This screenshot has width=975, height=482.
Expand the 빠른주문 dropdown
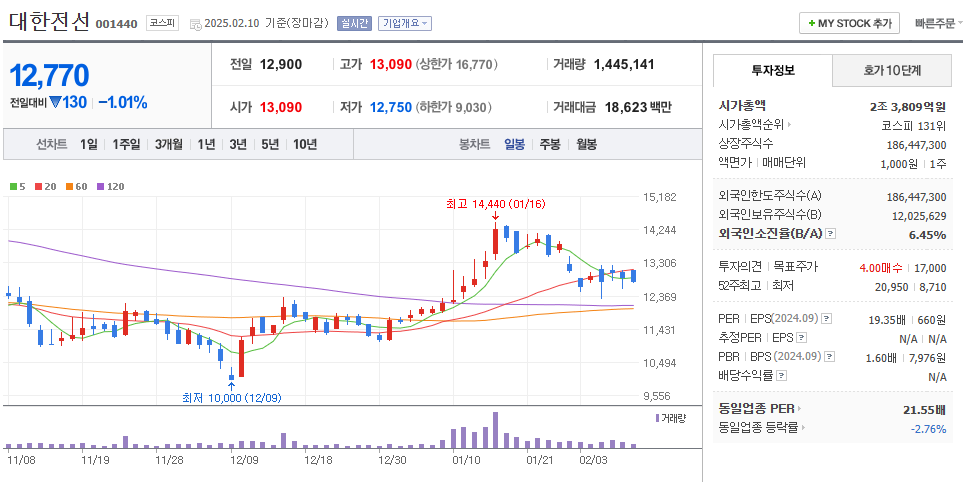tap(938, 24)
